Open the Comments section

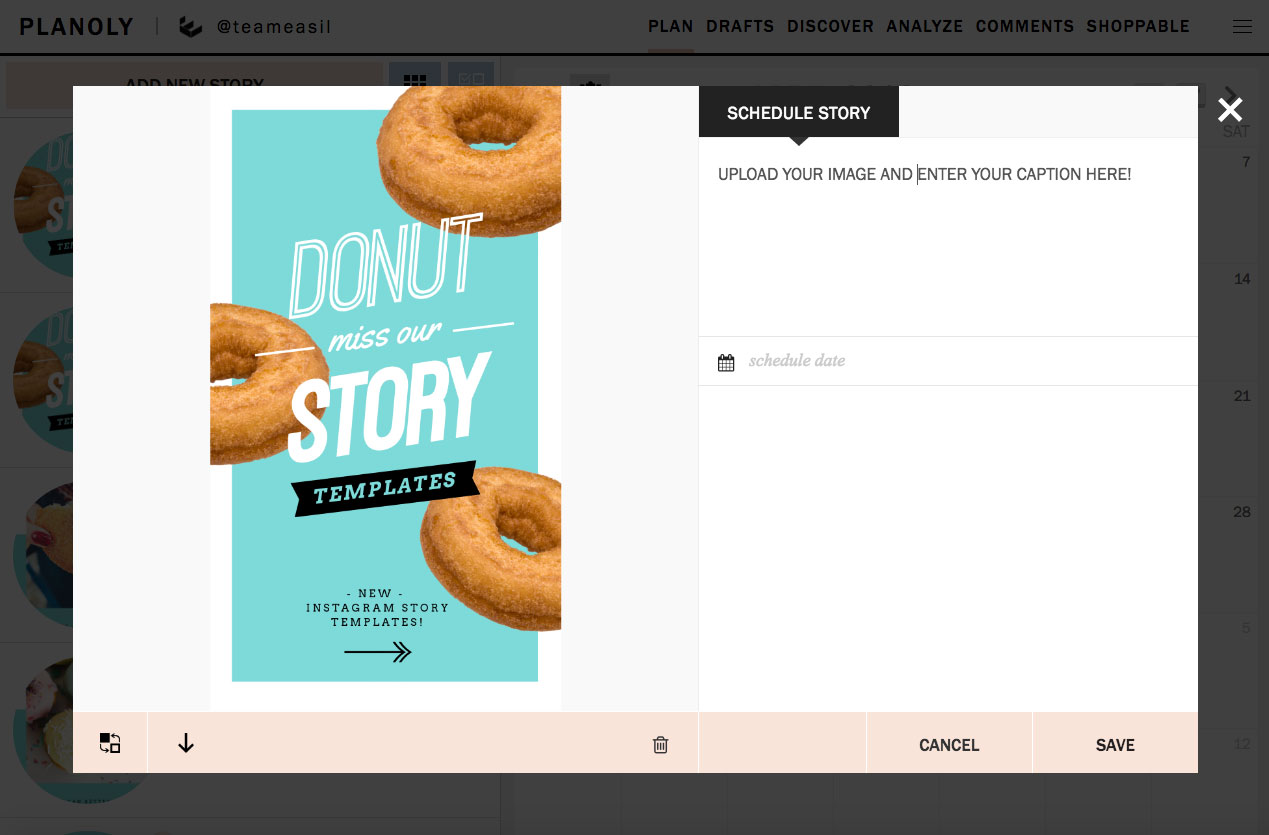click(x=1024, y=27)
